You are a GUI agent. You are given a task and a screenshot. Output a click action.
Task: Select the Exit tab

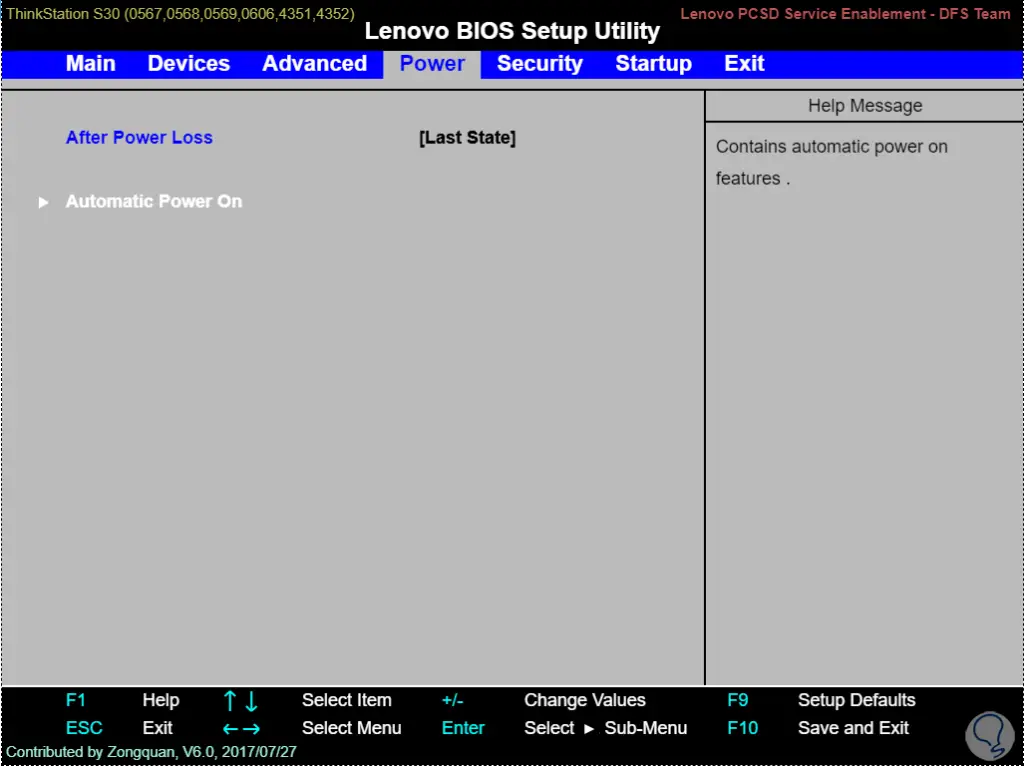pos(744,64)
